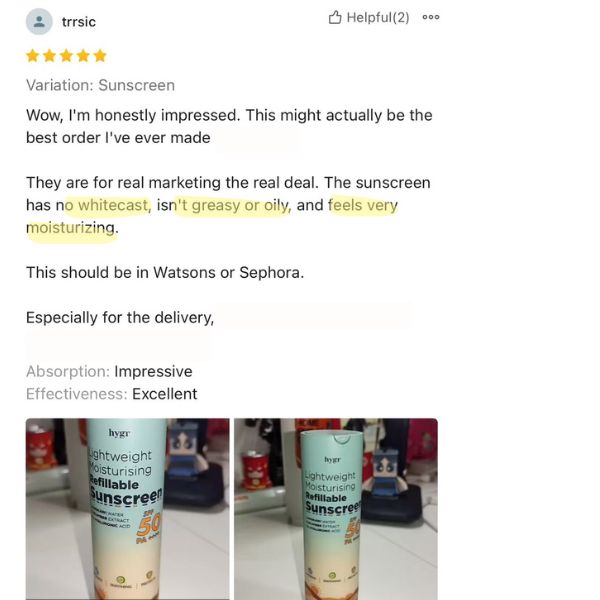Open the three-dot more options menu
This screenshot has width=600, height=600.
coord(431,17)
